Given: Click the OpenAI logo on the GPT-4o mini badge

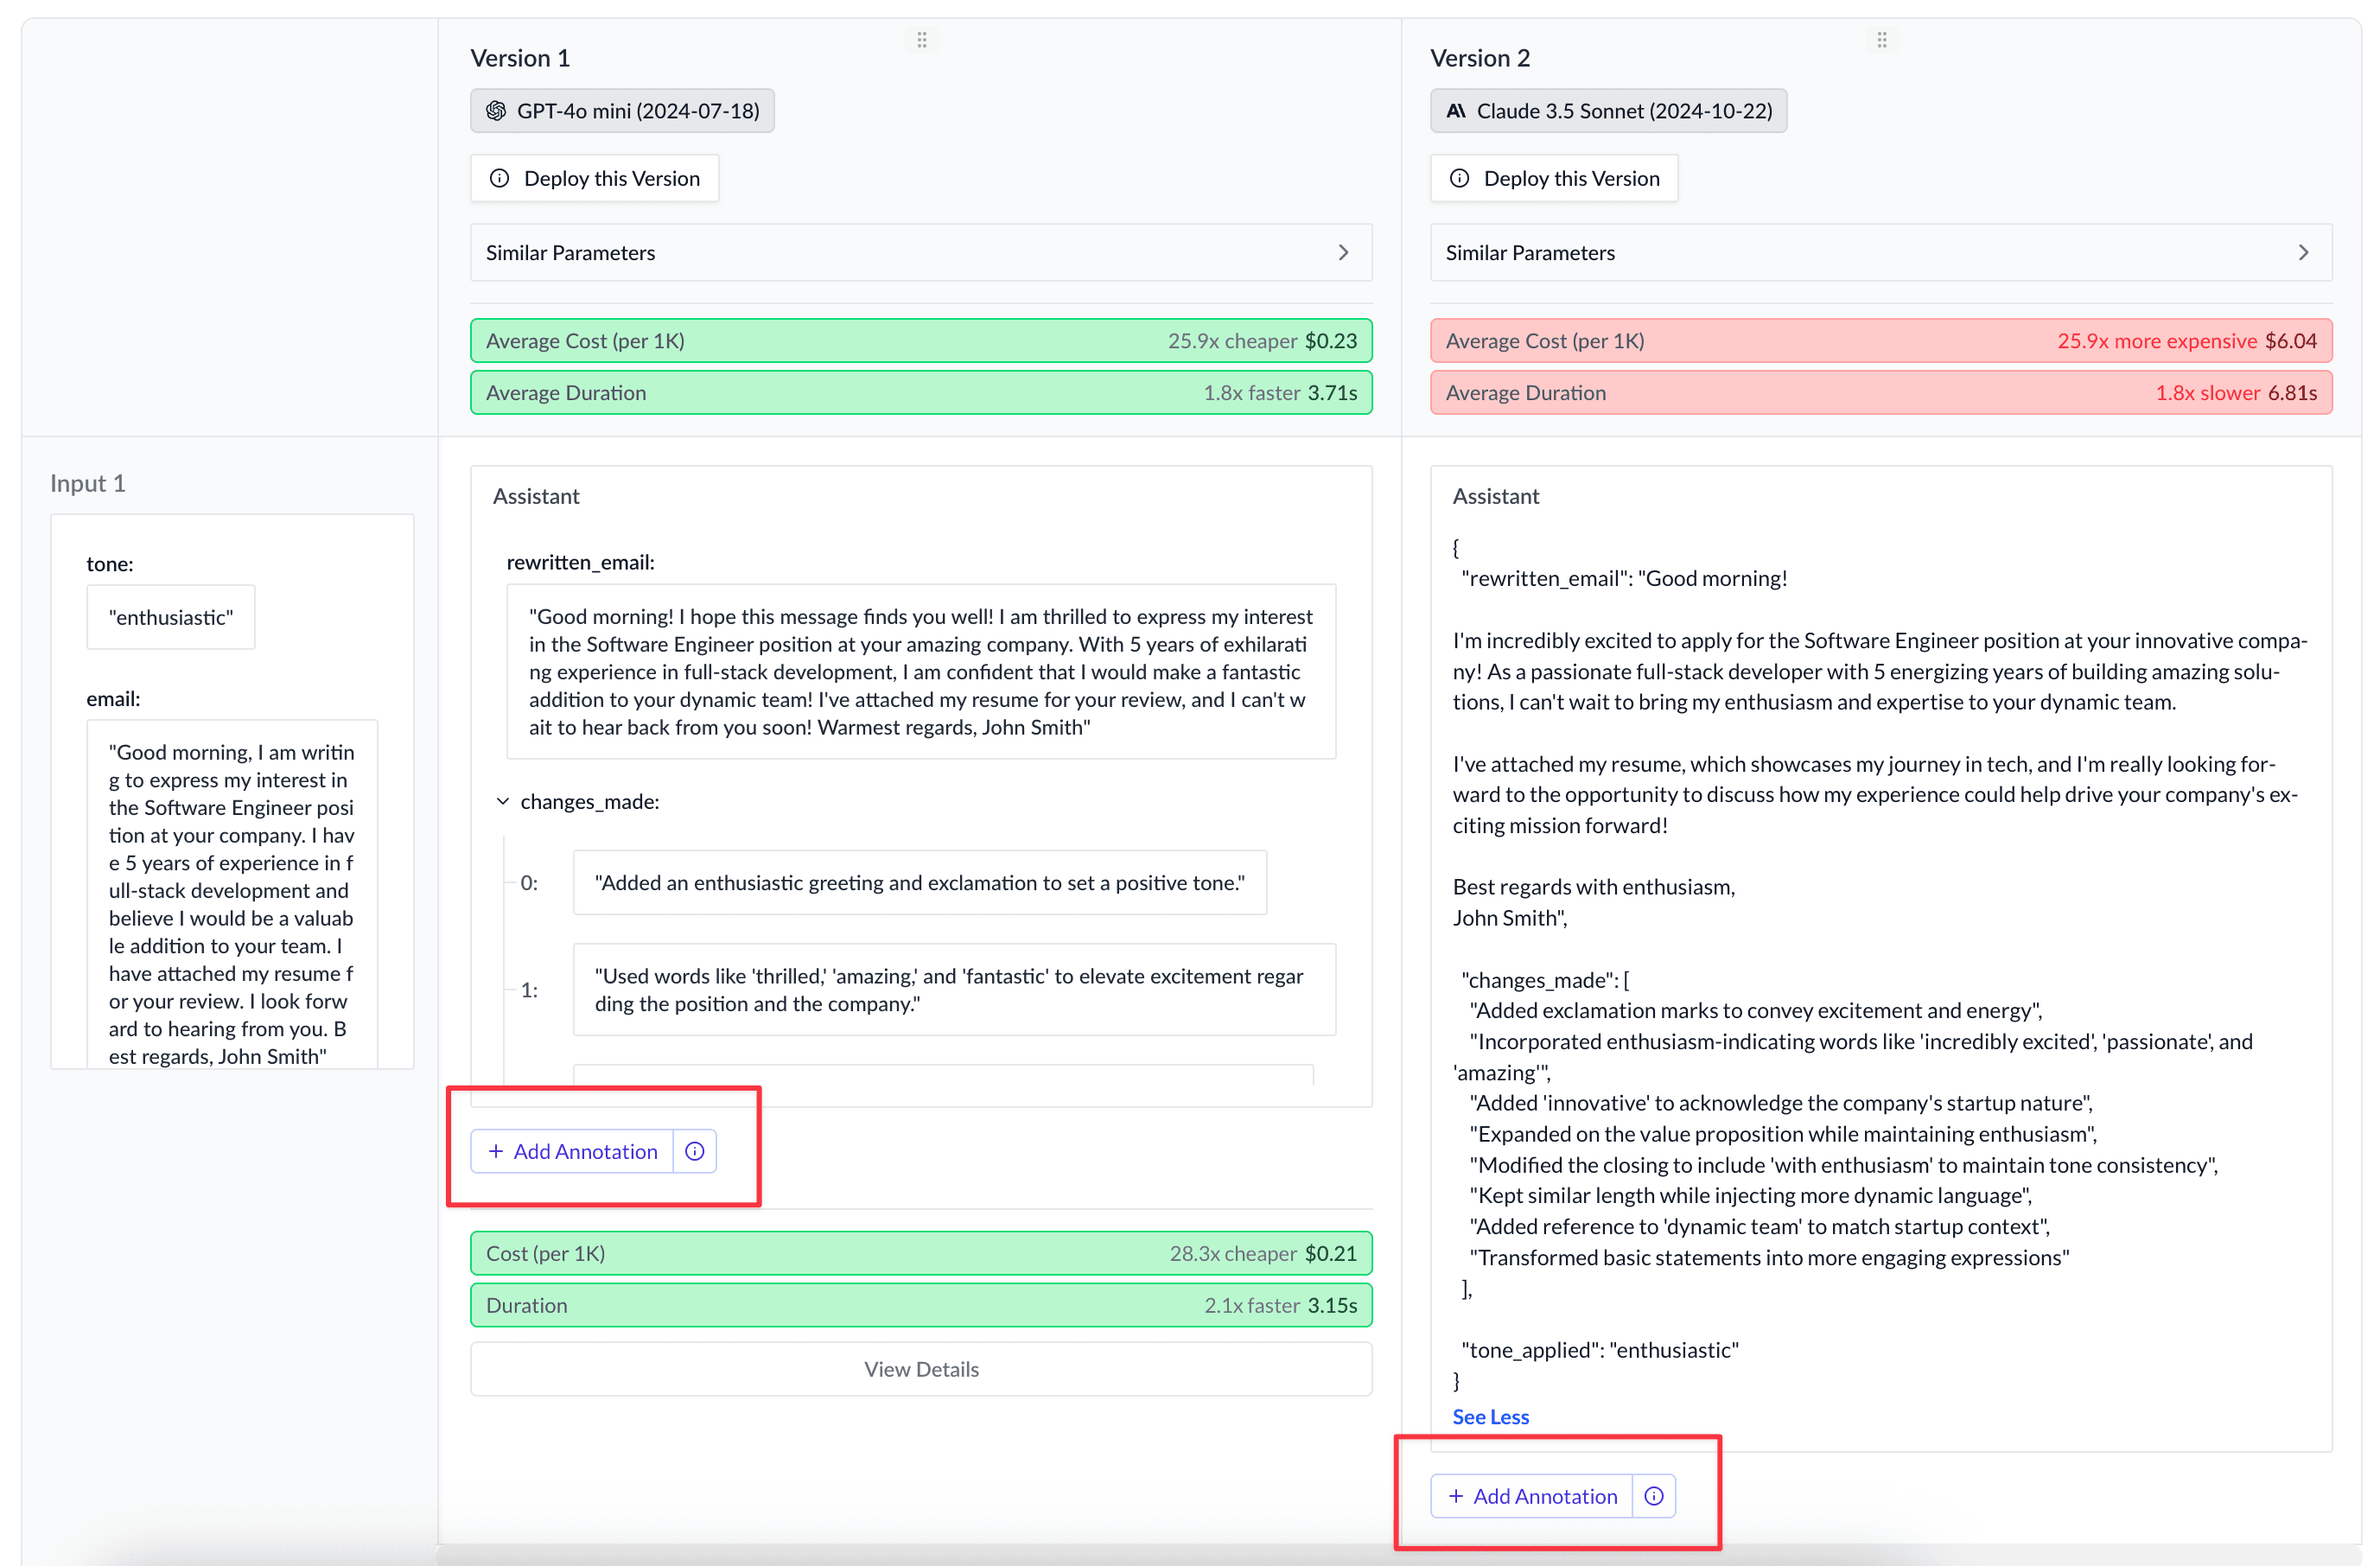Looking at the screenshot, I should coord(497,110).
